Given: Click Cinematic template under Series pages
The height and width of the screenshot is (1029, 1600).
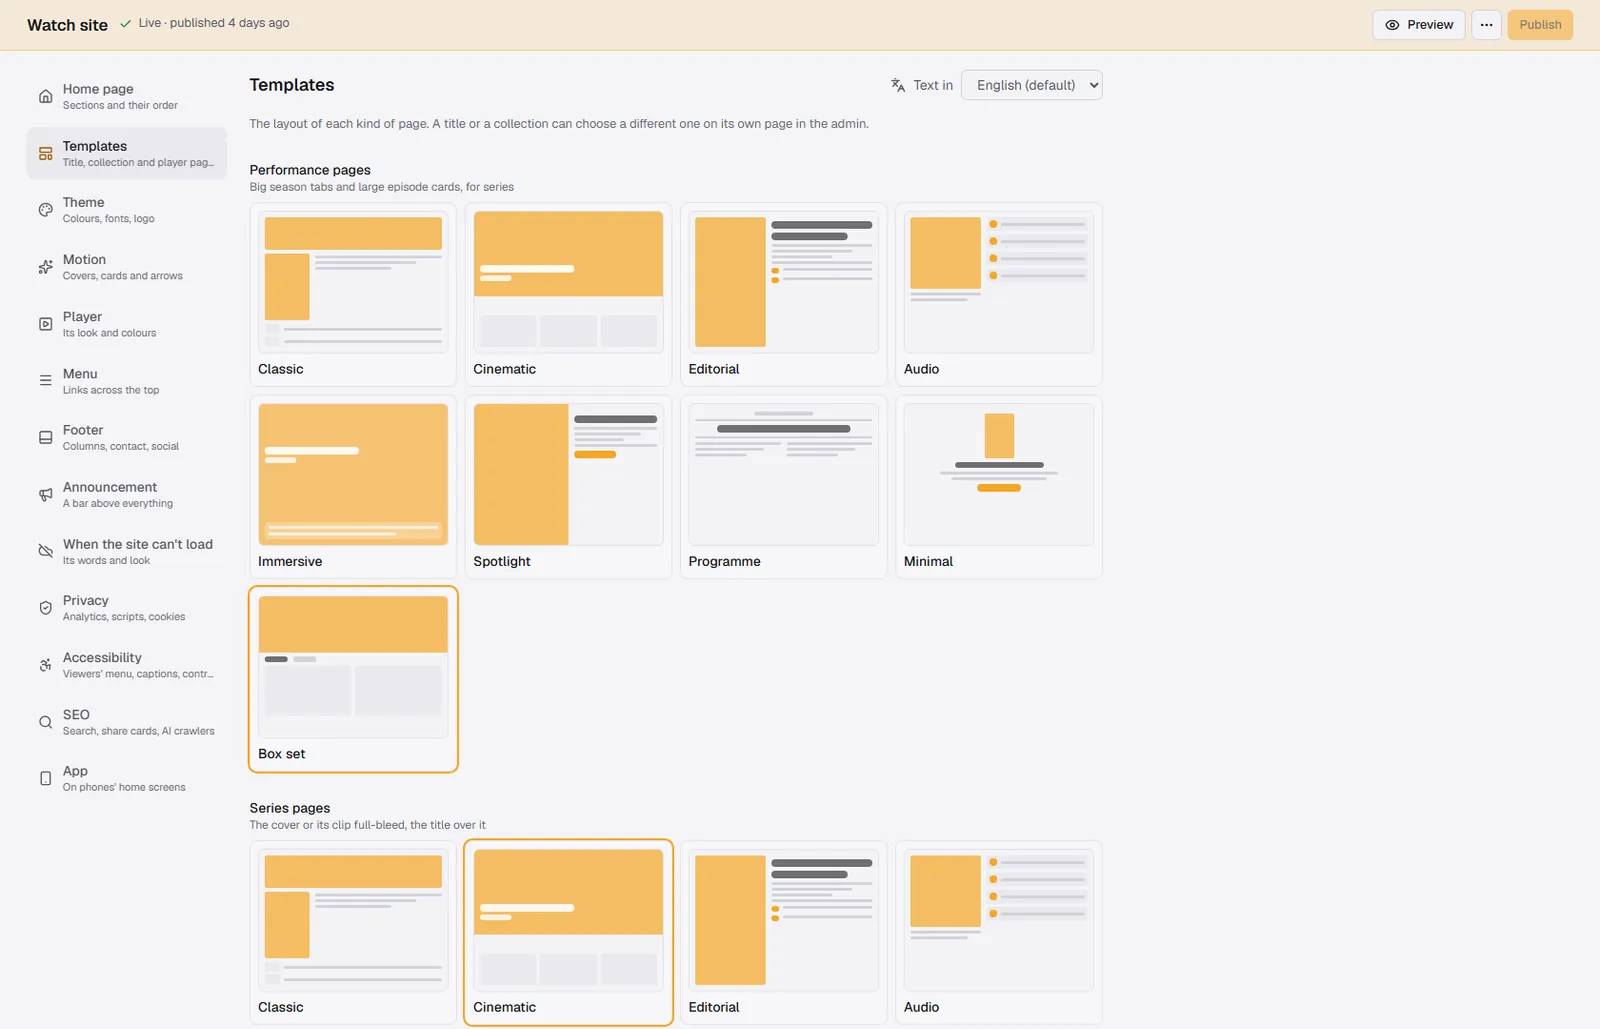Looking at the screenshot, I should pos(568,933).
